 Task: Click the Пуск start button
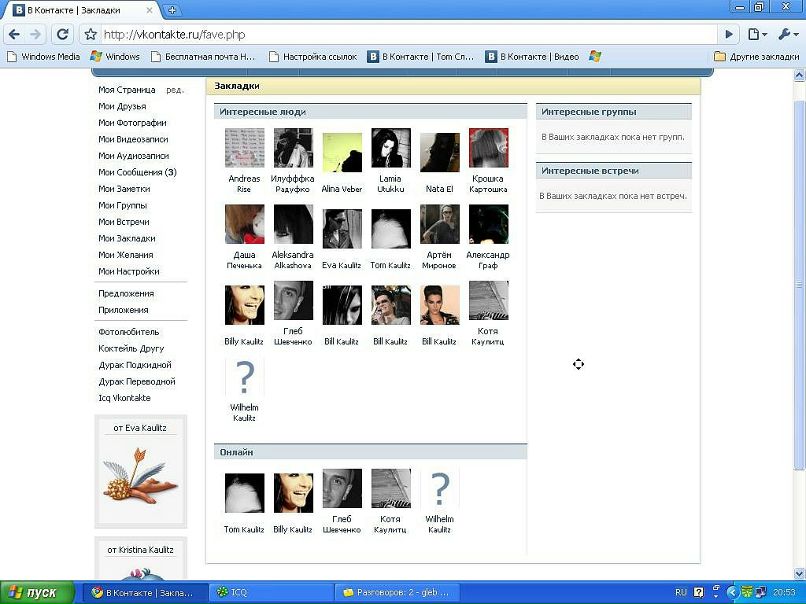coord(36,592)
